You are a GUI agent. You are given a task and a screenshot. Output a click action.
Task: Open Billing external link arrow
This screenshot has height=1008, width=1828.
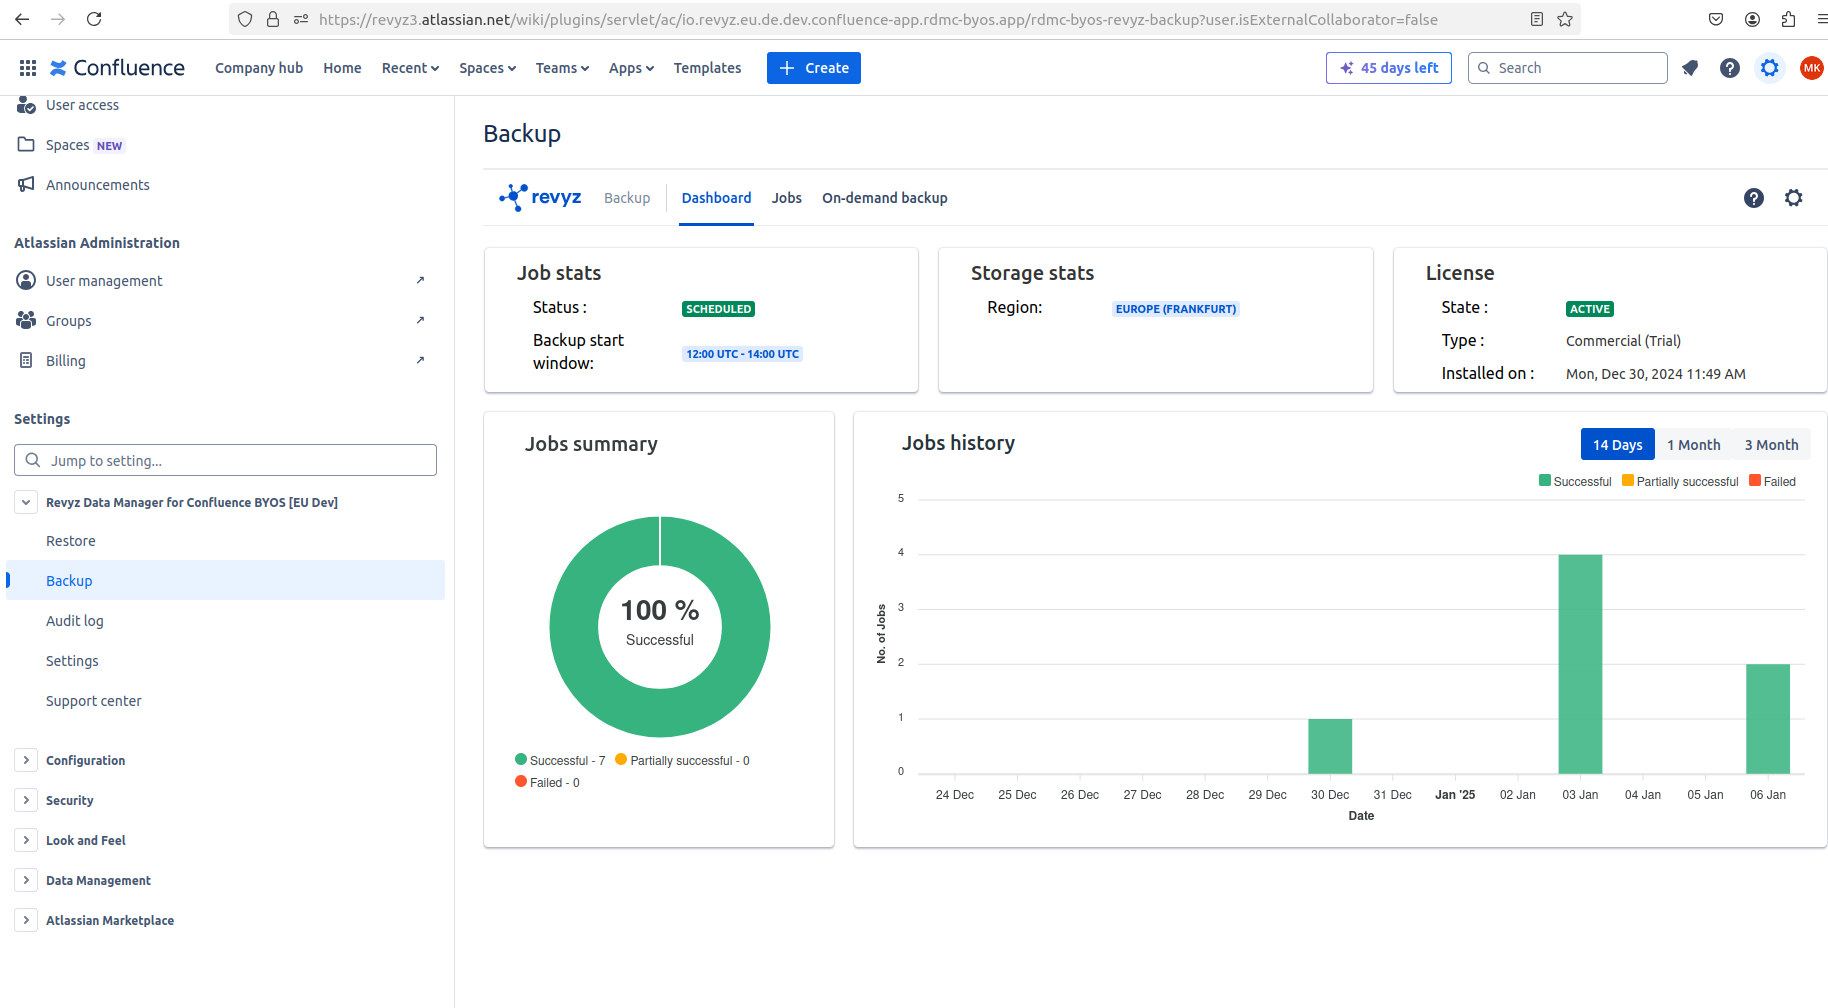point(420,360)
